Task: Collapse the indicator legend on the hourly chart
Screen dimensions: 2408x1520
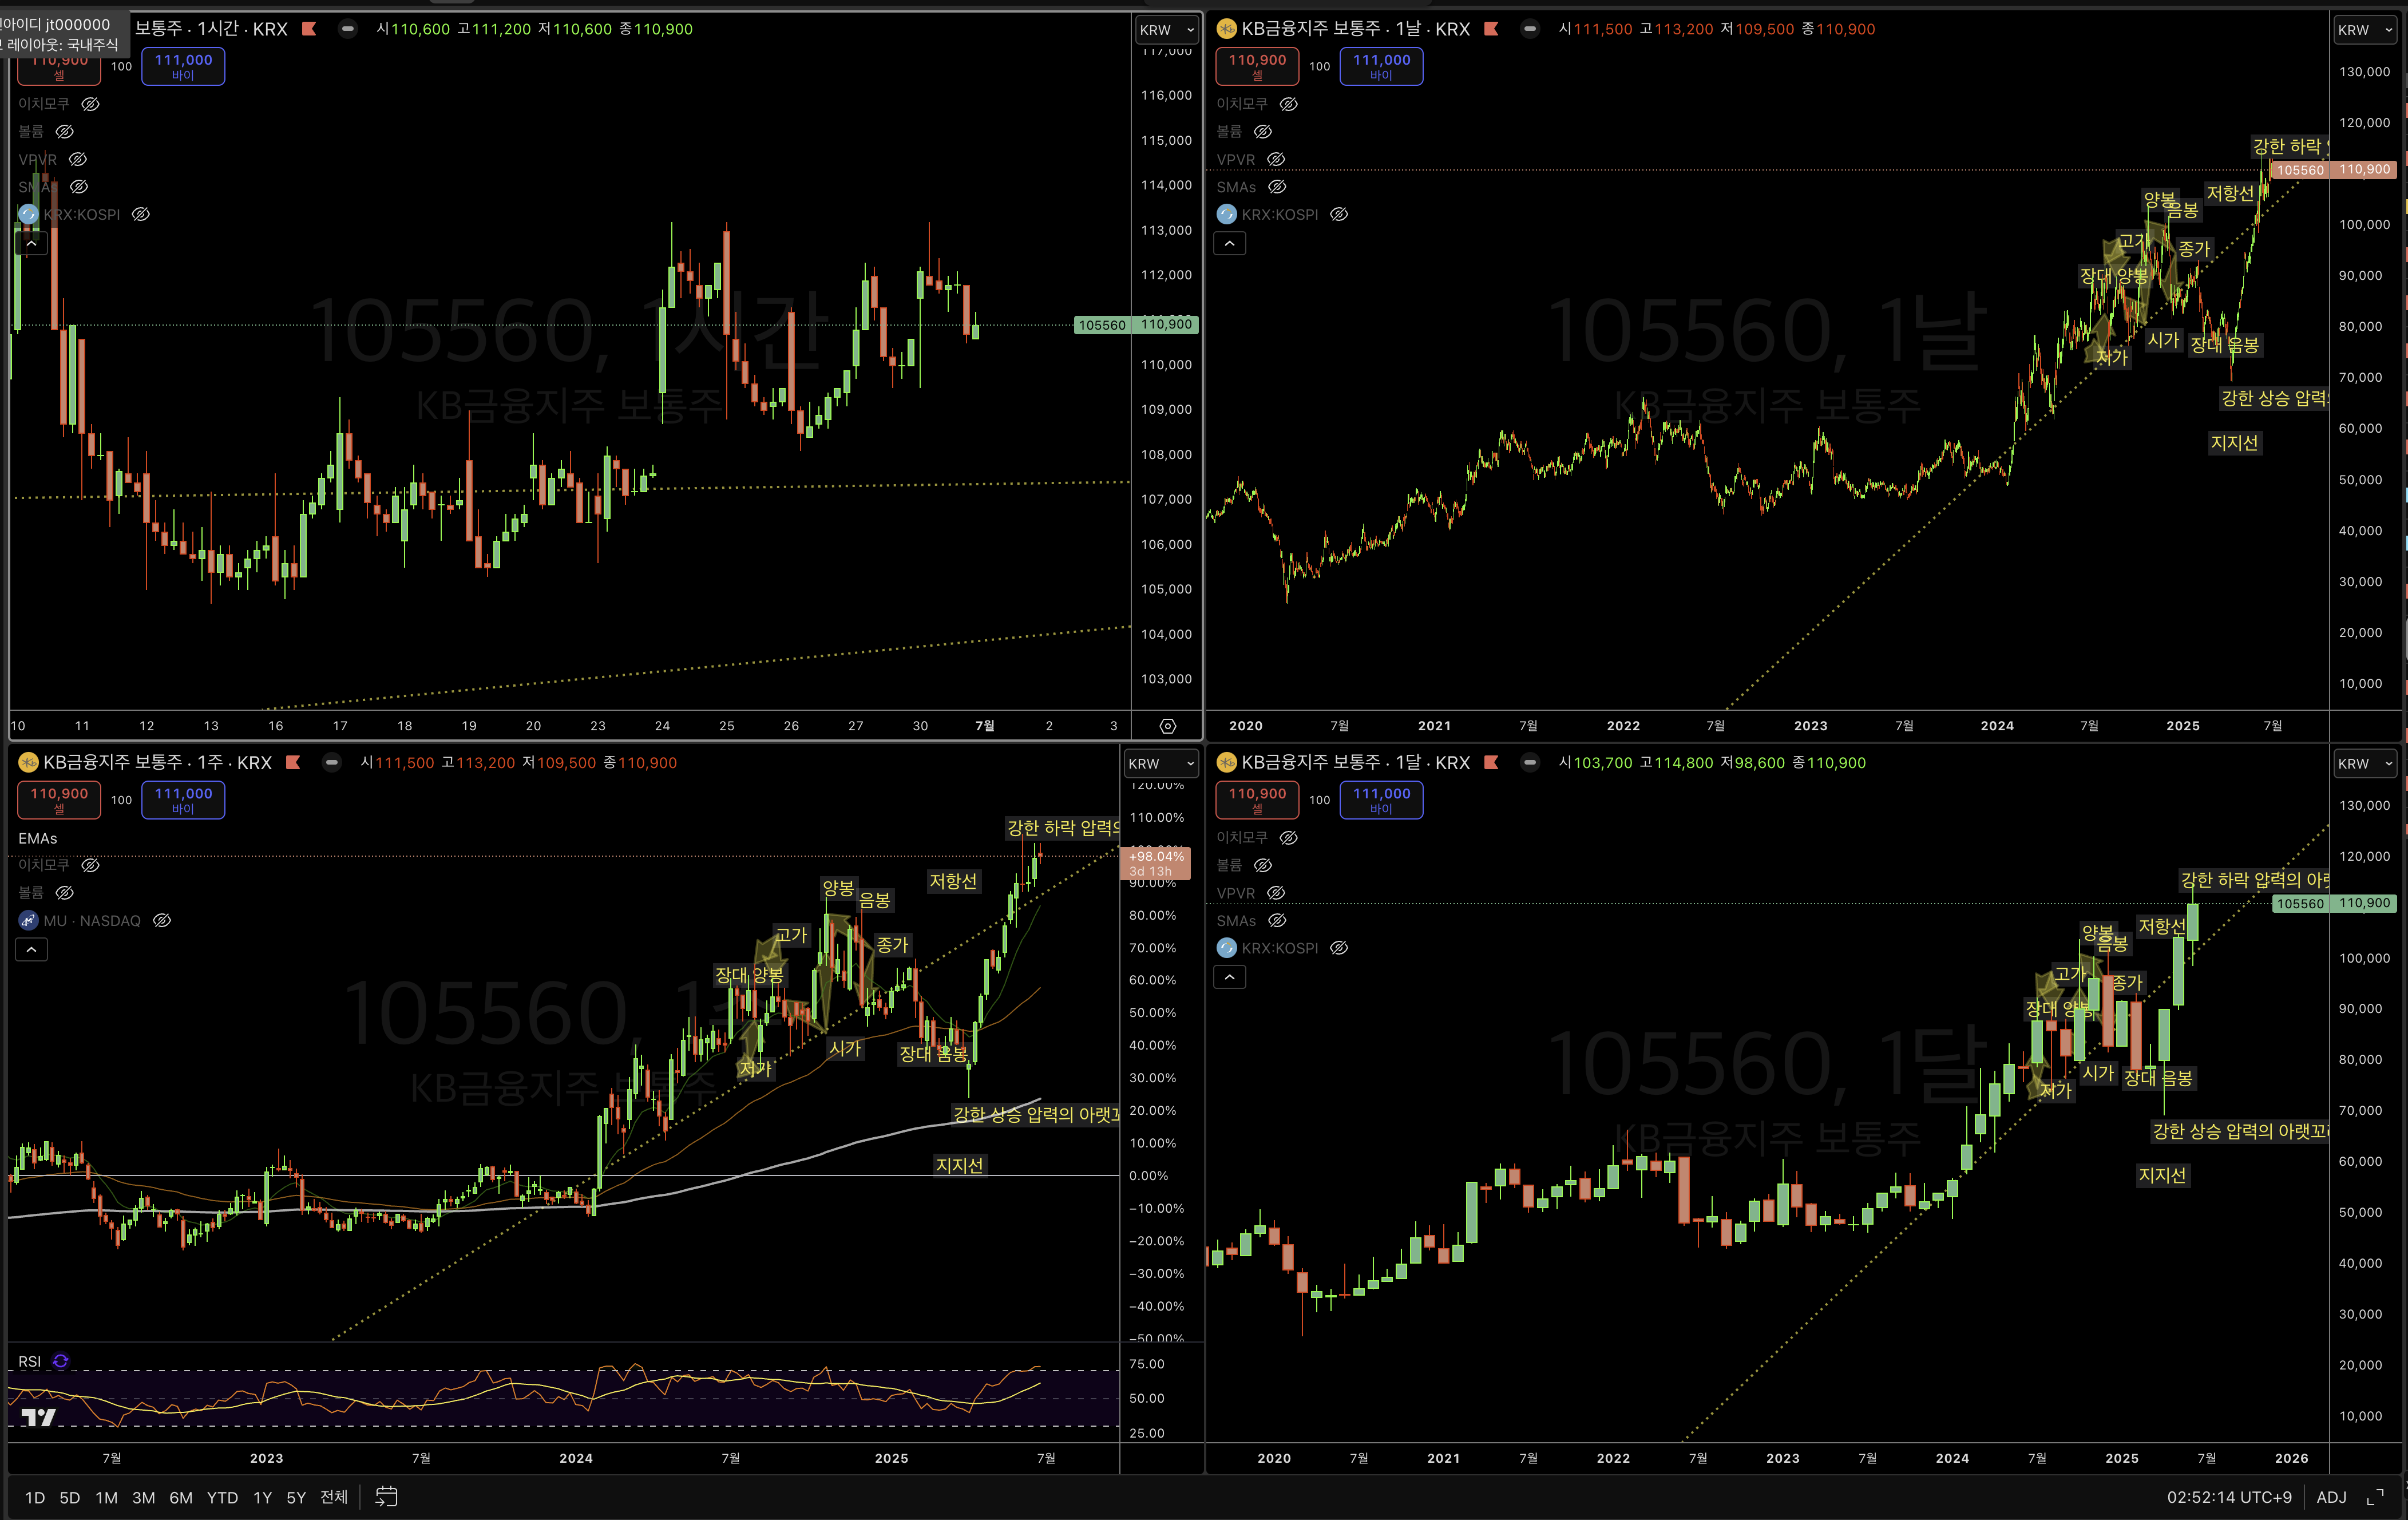Action: pyautogui.click(x=31, y=243)
